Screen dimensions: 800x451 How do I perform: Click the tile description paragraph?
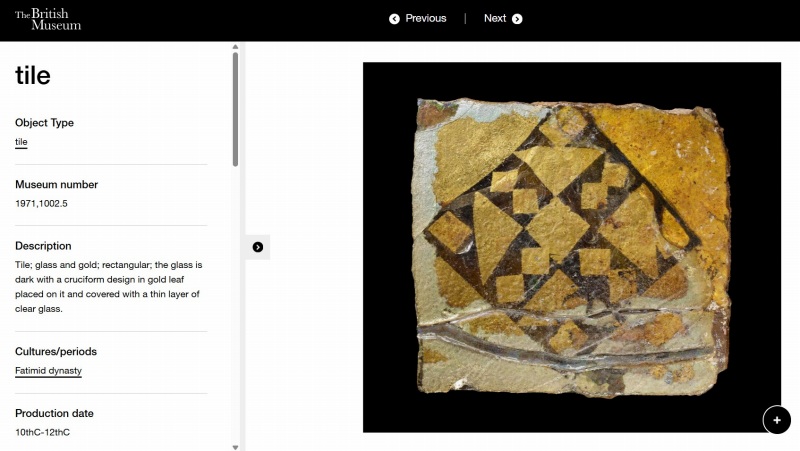(108, 287)
